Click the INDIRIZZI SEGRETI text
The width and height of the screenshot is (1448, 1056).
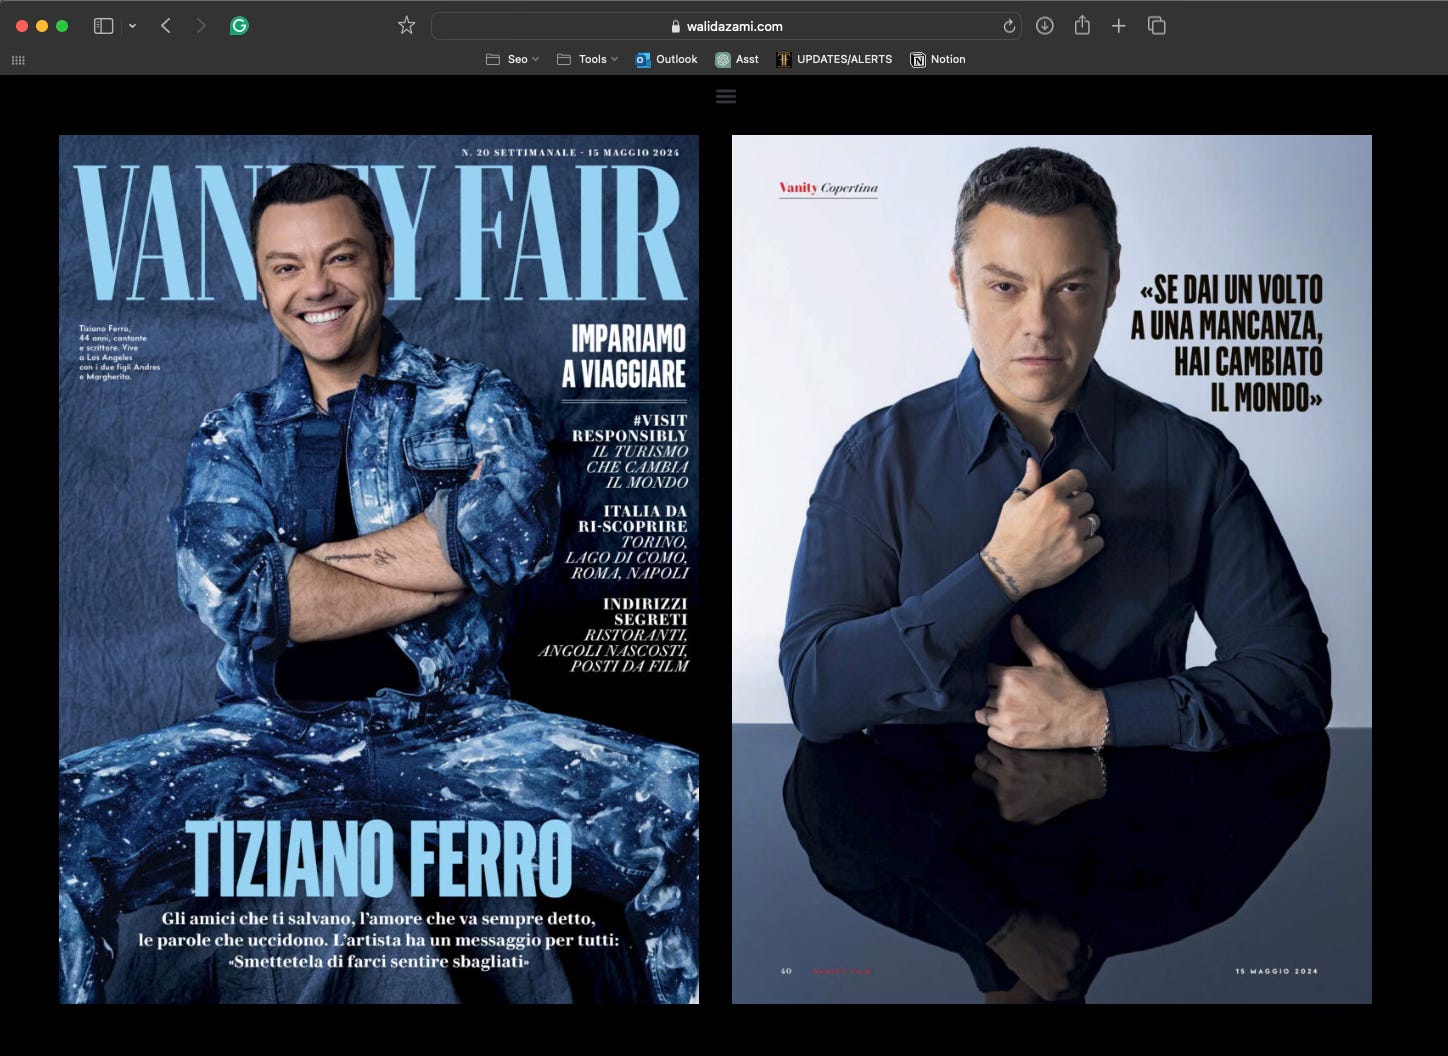[645, 611]
